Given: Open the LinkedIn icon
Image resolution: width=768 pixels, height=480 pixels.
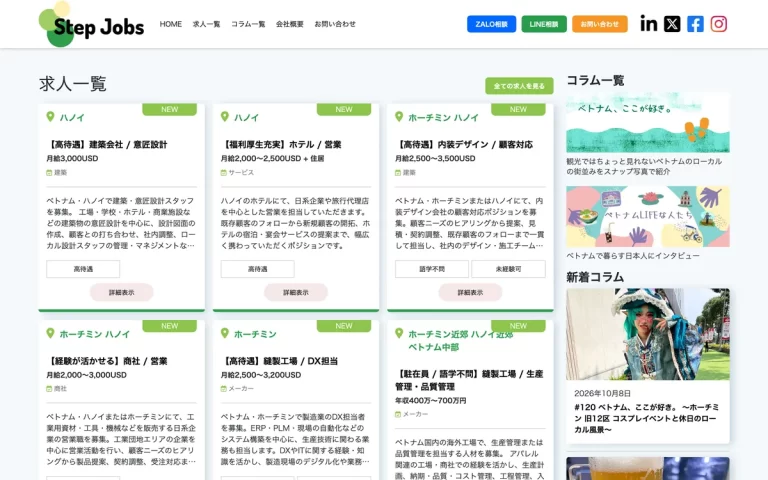Looking at the screenshot, I should tap(648, 24).
